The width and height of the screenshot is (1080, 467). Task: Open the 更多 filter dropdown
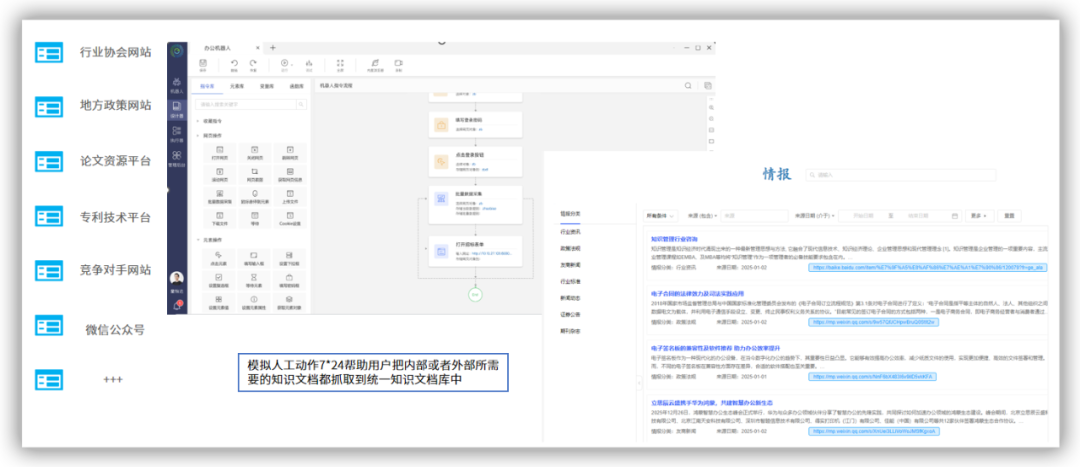[979, 216]
